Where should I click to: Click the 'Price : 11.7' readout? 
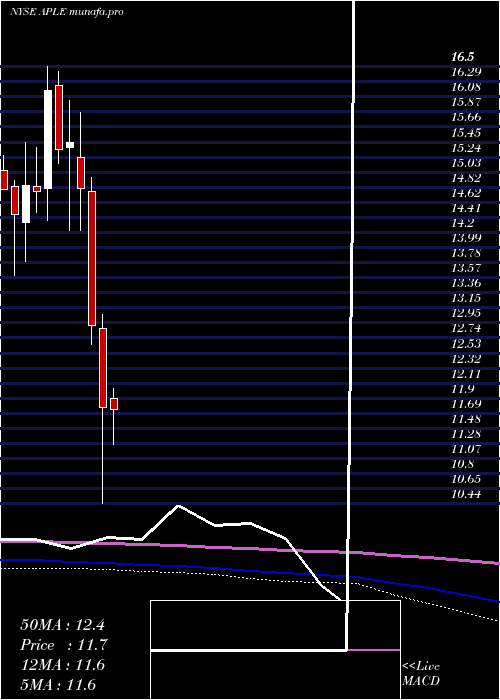click(64, 645)
